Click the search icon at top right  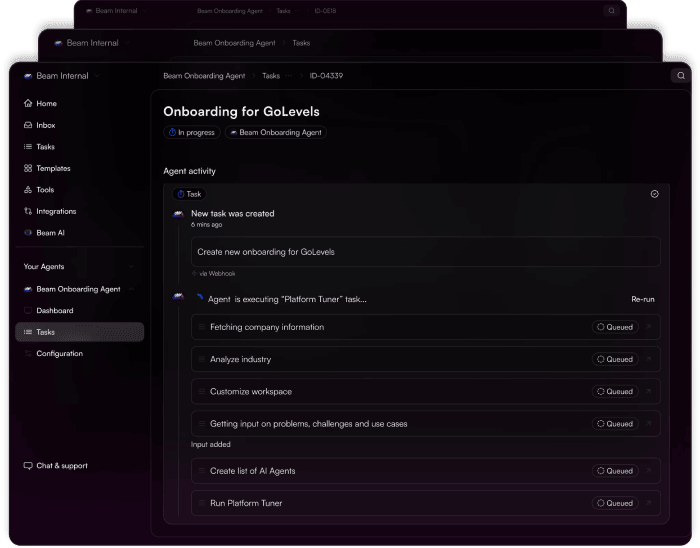(680, 76)
